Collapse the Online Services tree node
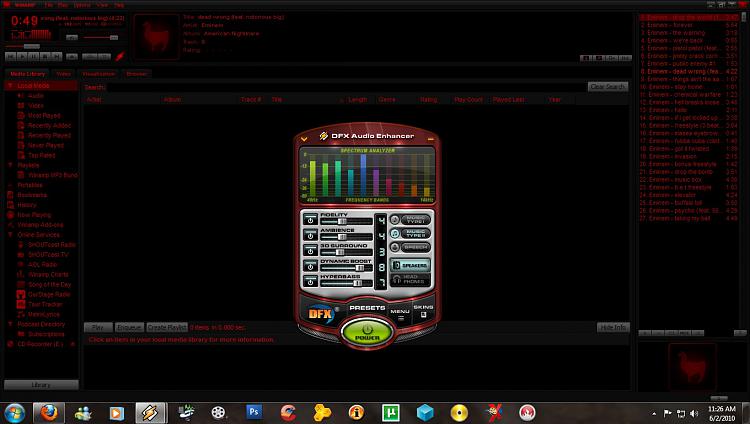This screenshot has width=750, height=424. coord(10,235)
